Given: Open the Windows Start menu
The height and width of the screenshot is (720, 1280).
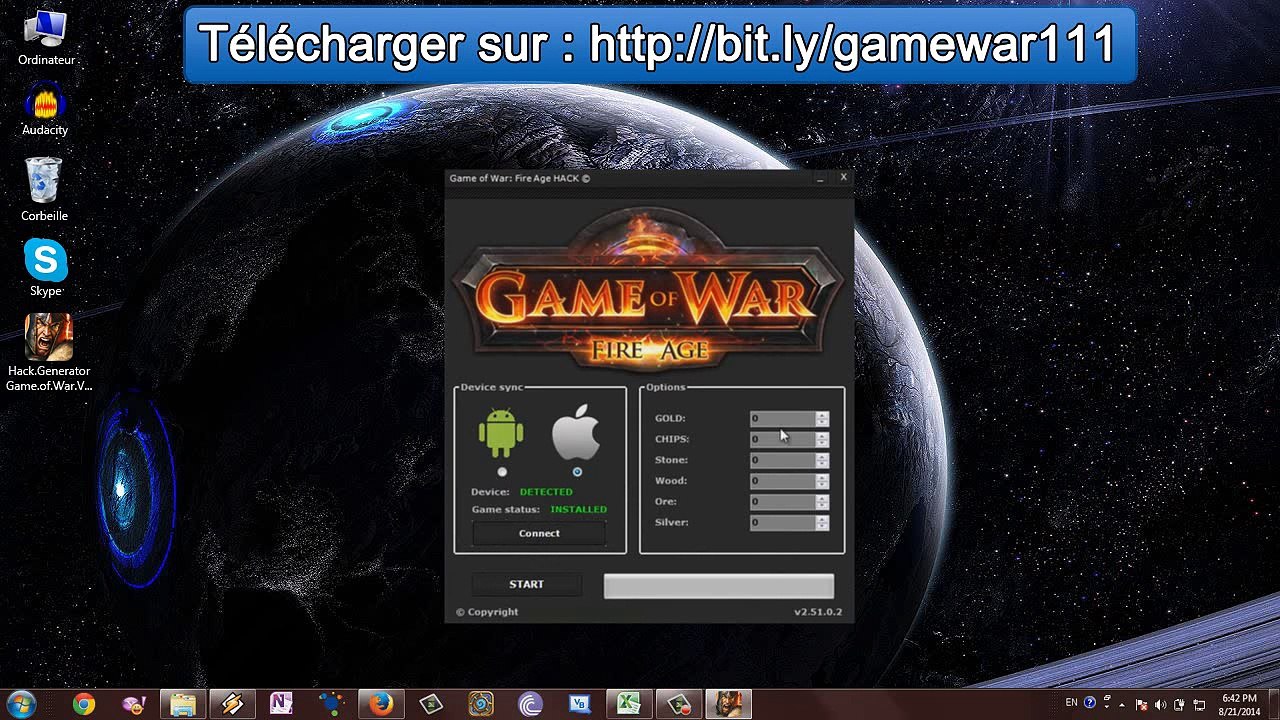Looking at the screenshot, I should point(21,704).
